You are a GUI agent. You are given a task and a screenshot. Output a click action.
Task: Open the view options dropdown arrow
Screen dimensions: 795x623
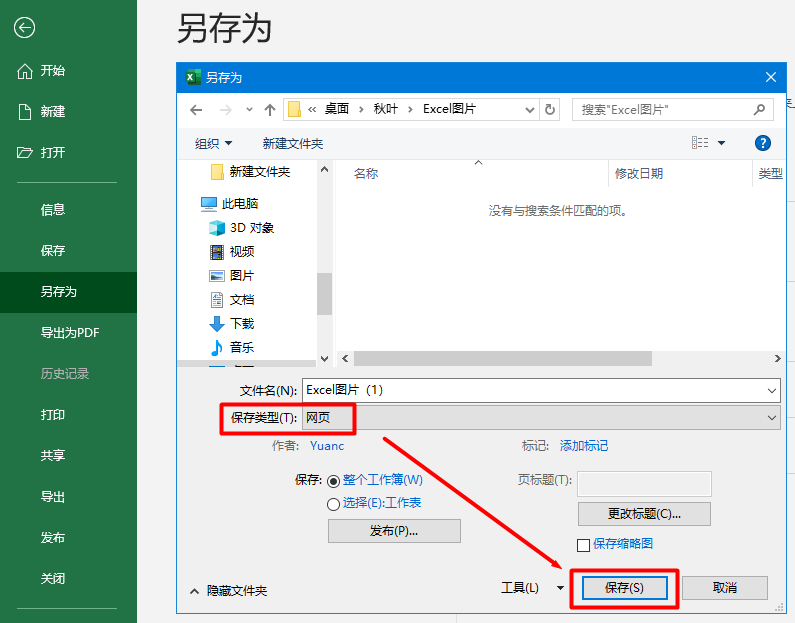click(721, 143)
